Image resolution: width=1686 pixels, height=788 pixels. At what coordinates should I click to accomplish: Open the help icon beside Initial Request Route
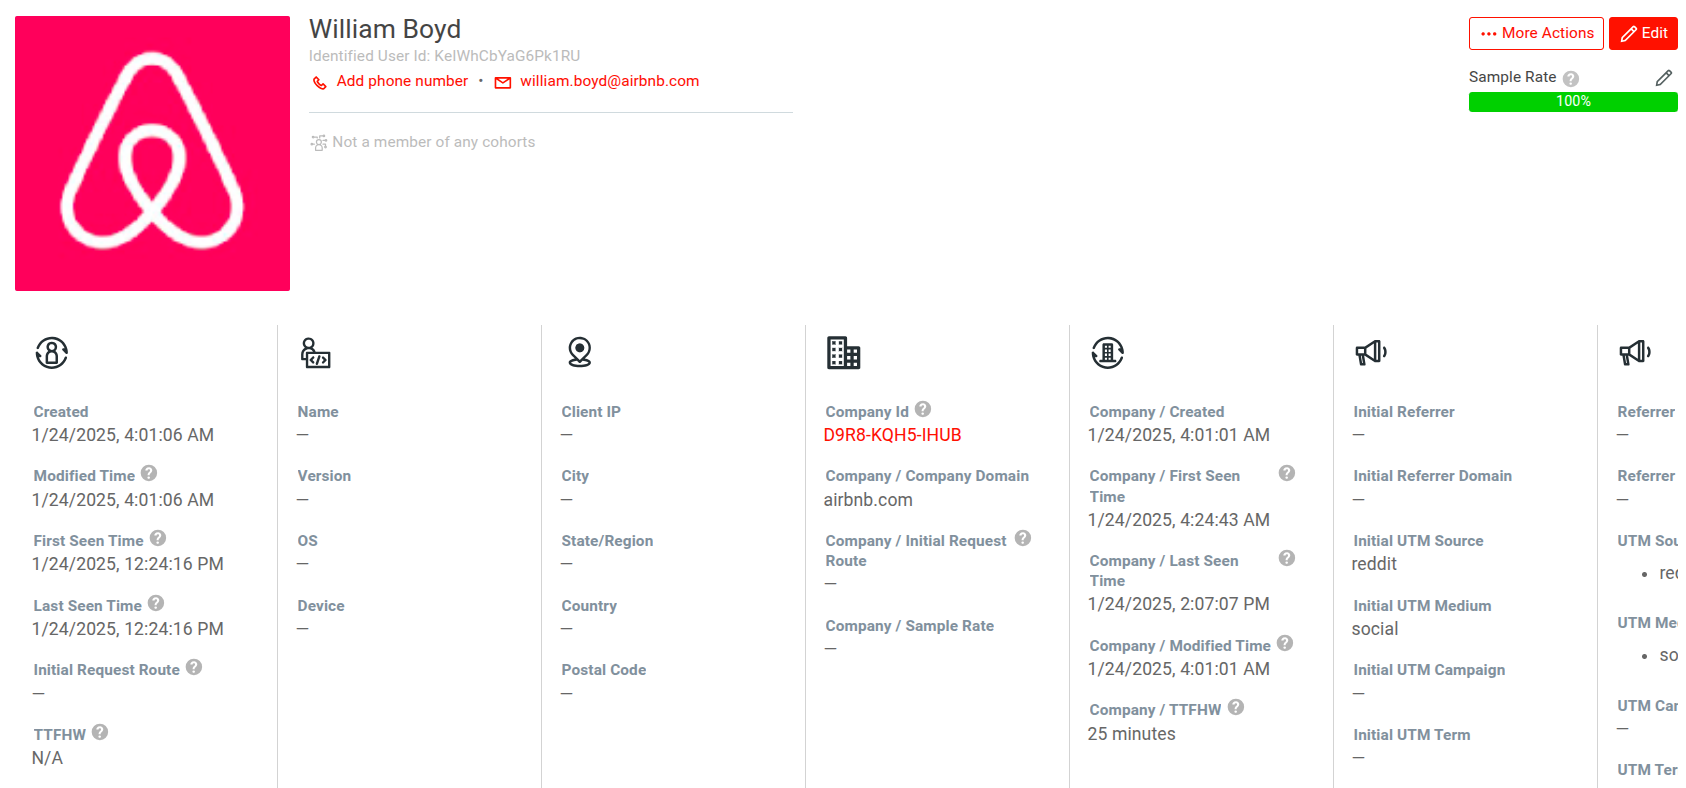click(194, 667)
